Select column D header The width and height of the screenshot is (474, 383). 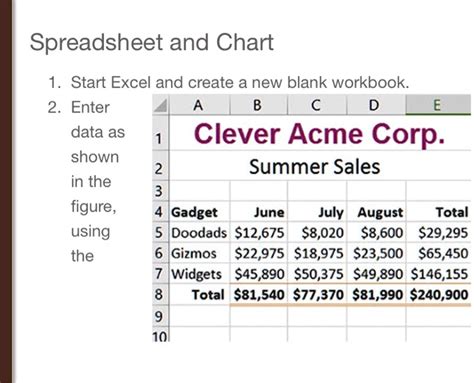[376, 106]
